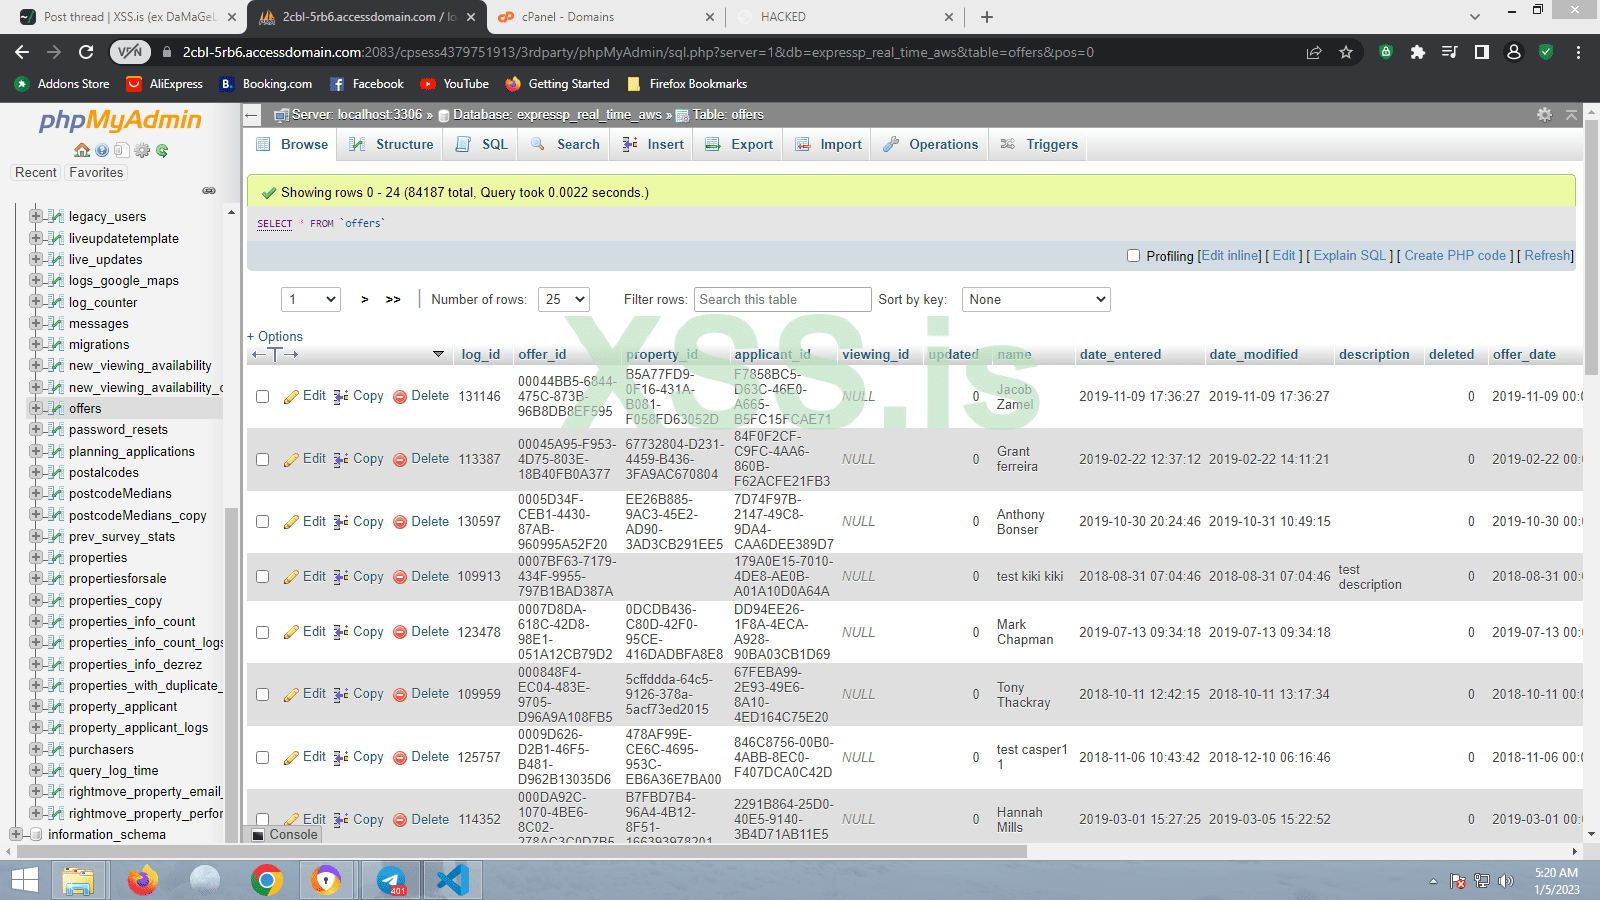Open Firefox from the taskbar
Screen dimensions: 1600x900
tap(142, 880)
